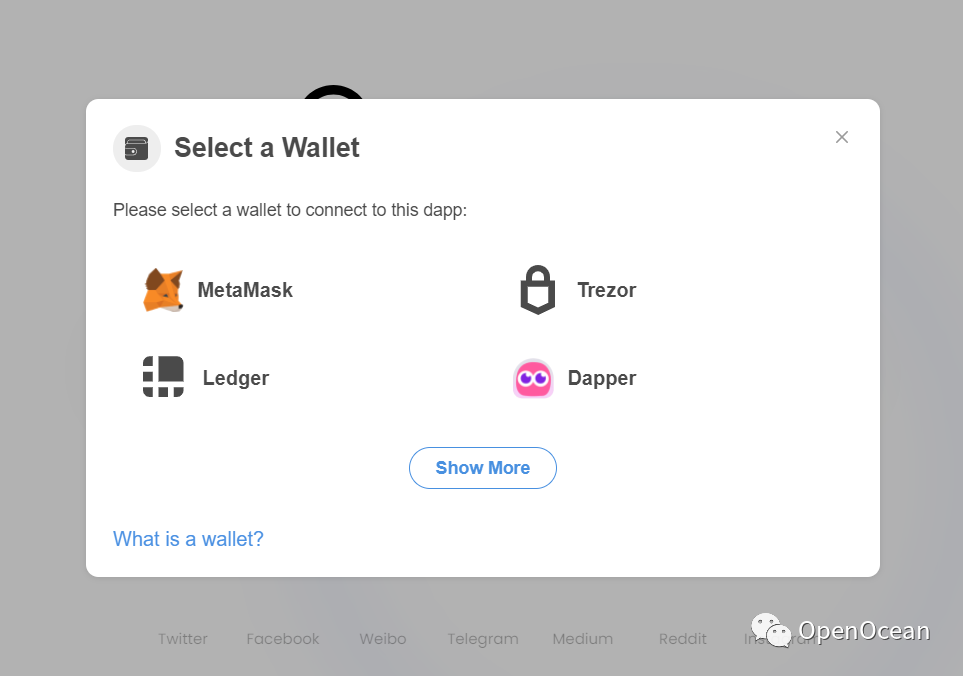Image resolution: width=963 pixels, height=676 pixels.
Task: Click the Telegram footer item
Action: [483, 638]
